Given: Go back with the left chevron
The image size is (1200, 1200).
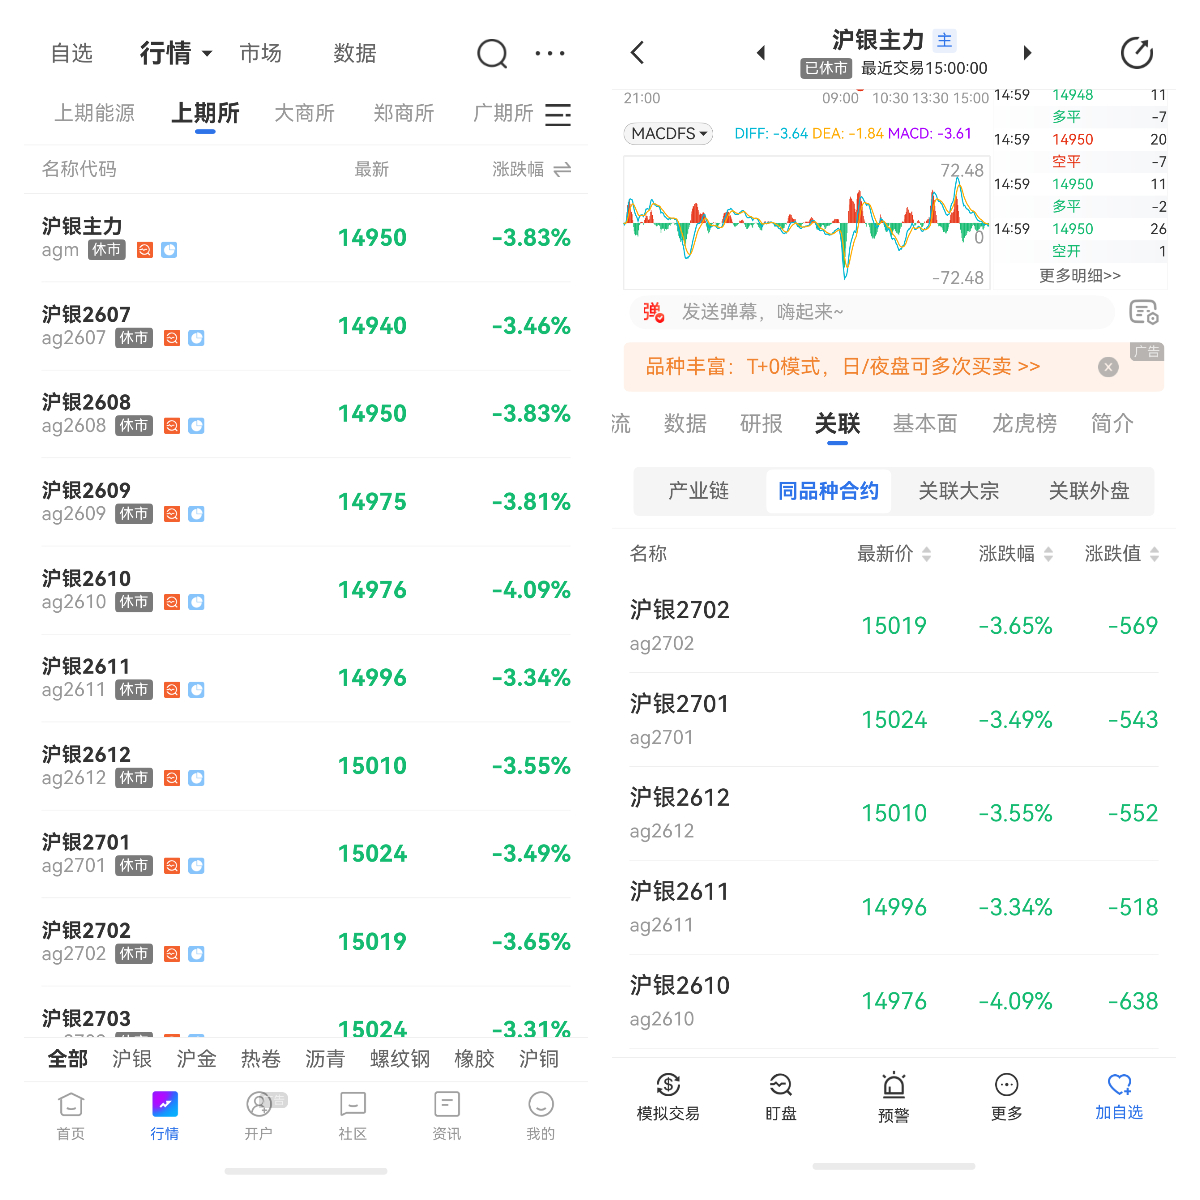Looking at the screenshot, I should click(x=638, y=53).
